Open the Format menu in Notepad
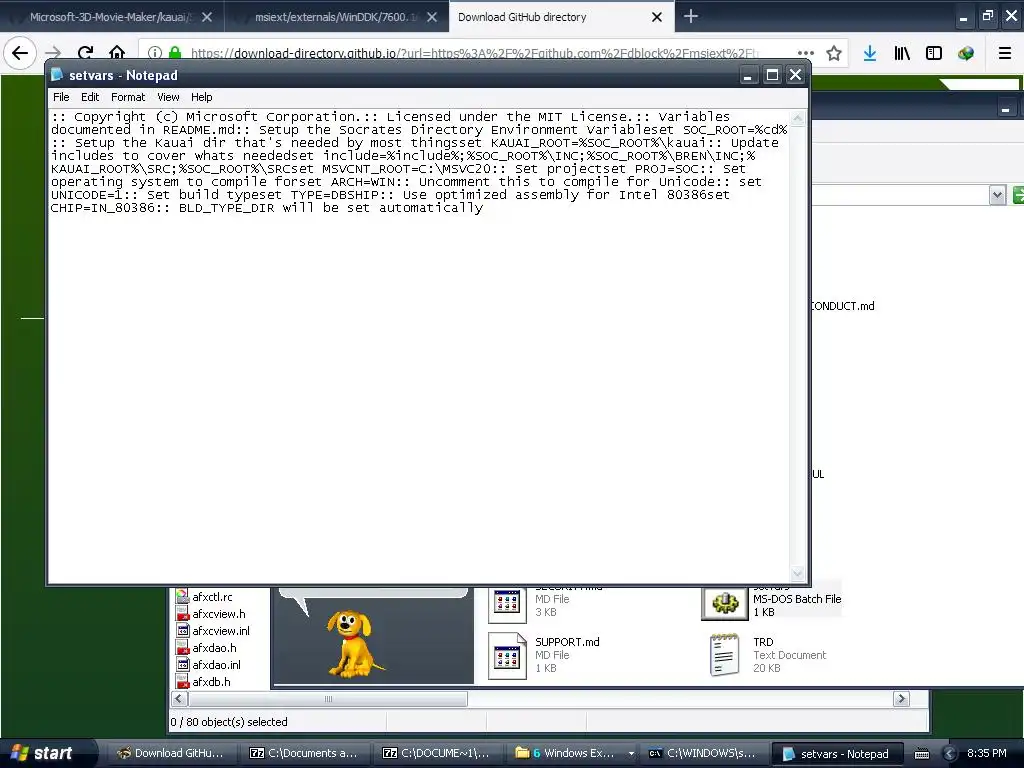This screenshot has width=1024, height=768. point(128,97)
